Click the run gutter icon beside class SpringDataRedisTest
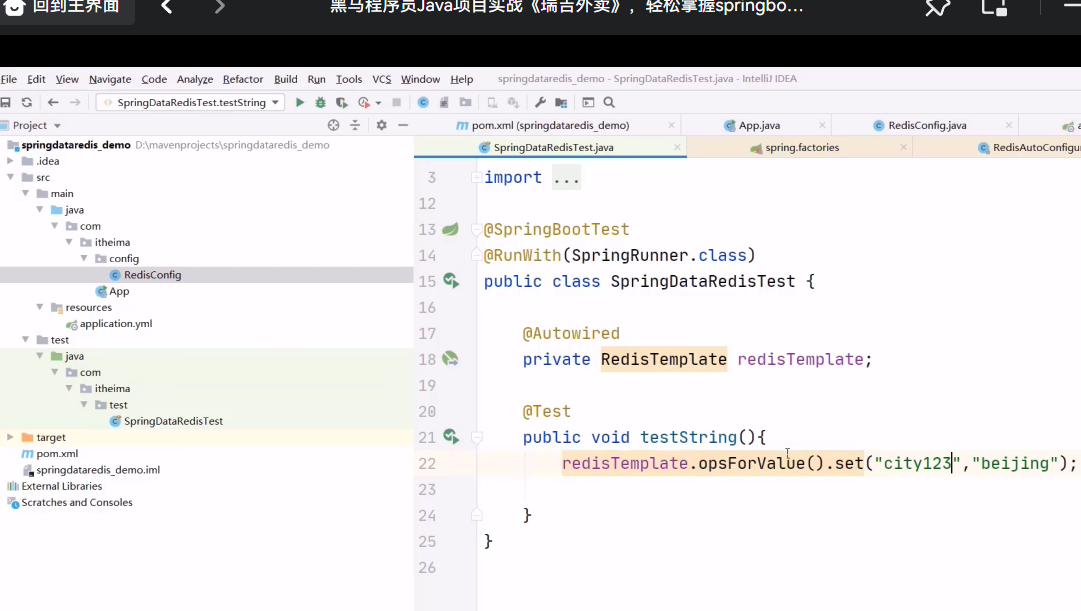 pos(451,281)
